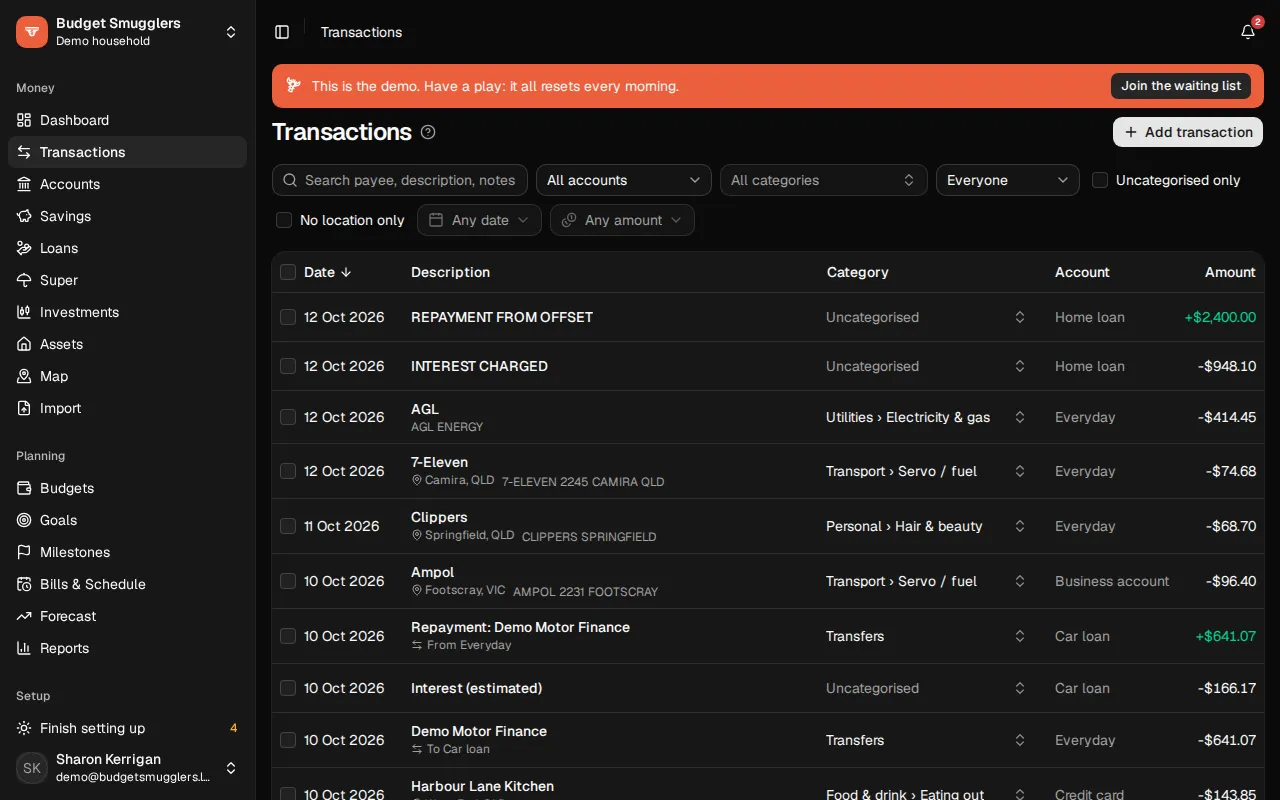Click the Milestones flag icon
1280x800 pixels.
[x=24, y=552]
